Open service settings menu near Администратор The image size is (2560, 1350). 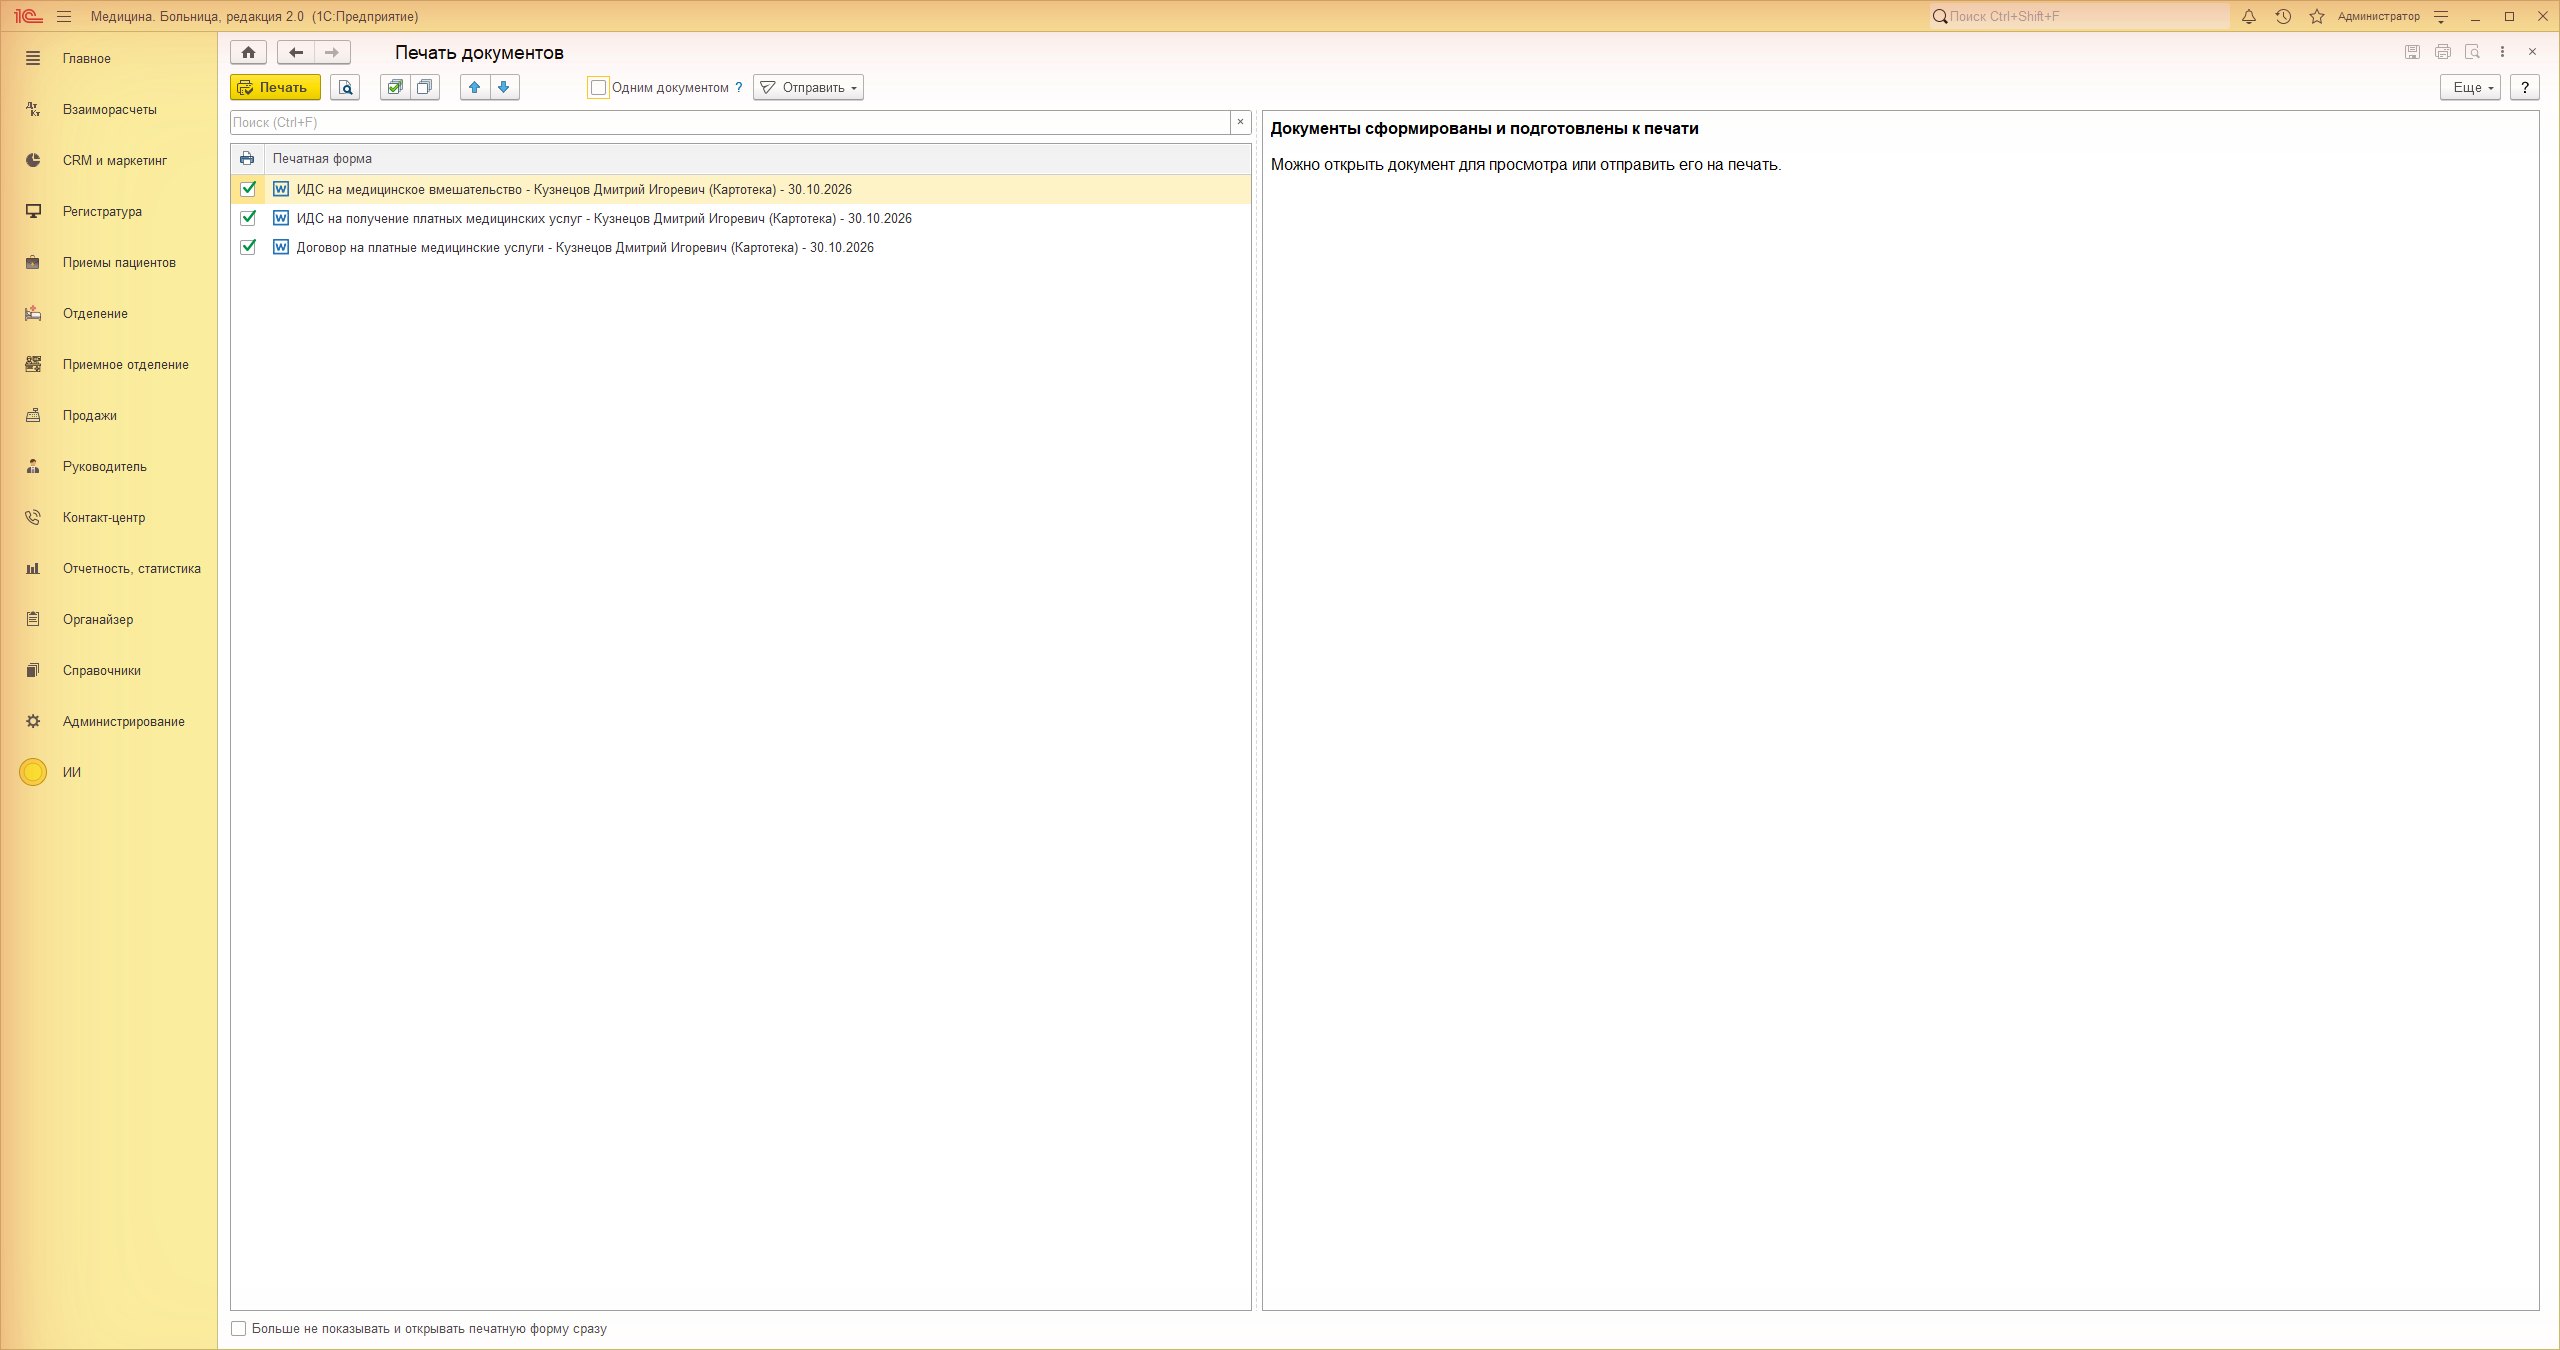[x=2441, y=16]
